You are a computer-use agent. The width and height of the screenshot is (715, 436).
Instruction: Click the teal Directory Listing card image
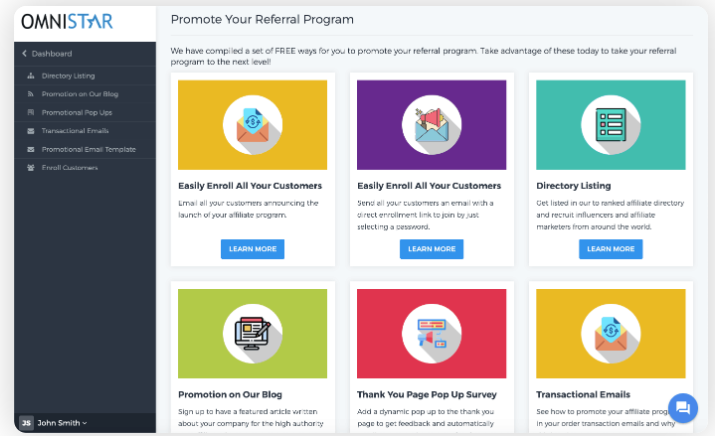point(610,125)
